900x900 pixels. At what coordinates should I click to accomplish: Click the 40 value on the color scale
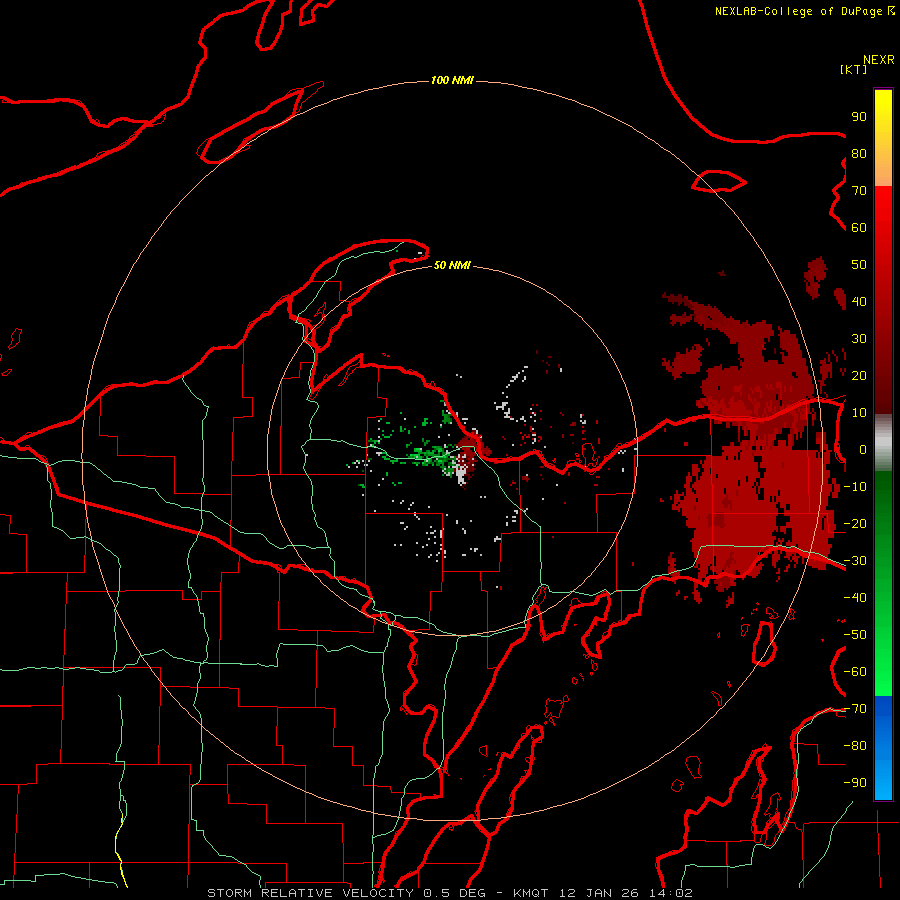click(x=859, y=301)
